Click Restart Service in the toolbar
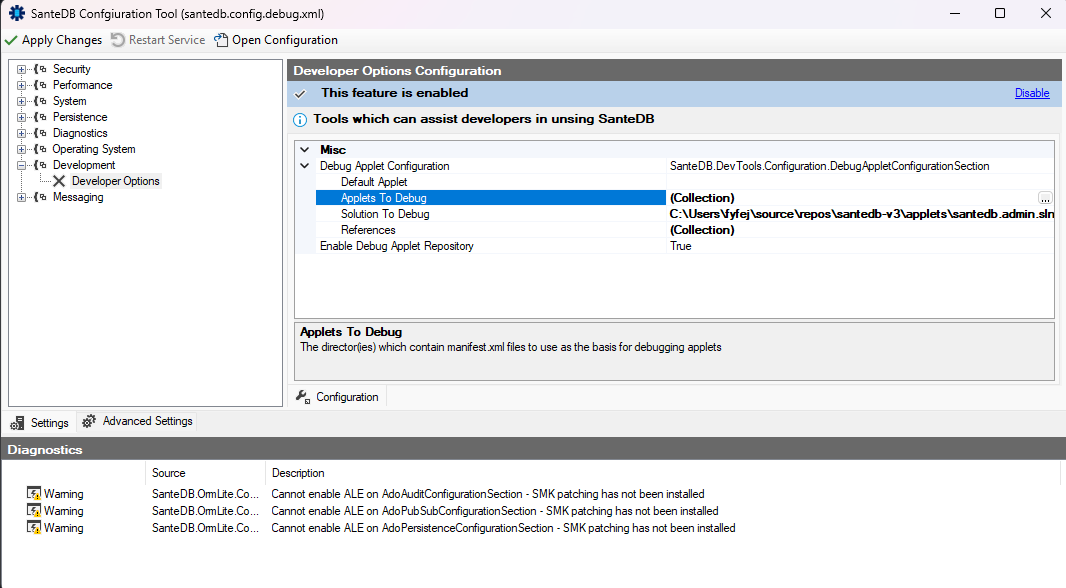This screenshot has width=1066, height=588. (158, 40)
